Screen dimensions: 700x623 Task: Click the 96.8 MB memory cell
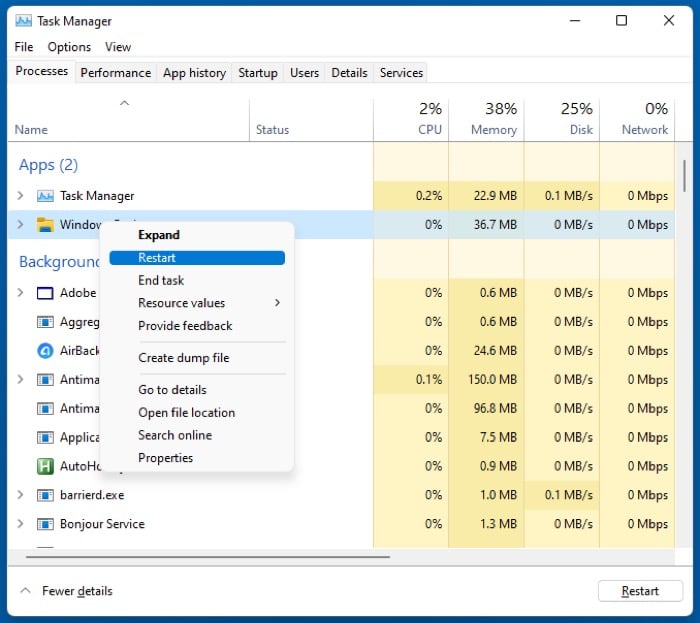pyautogui.click(x=486, y=408)
